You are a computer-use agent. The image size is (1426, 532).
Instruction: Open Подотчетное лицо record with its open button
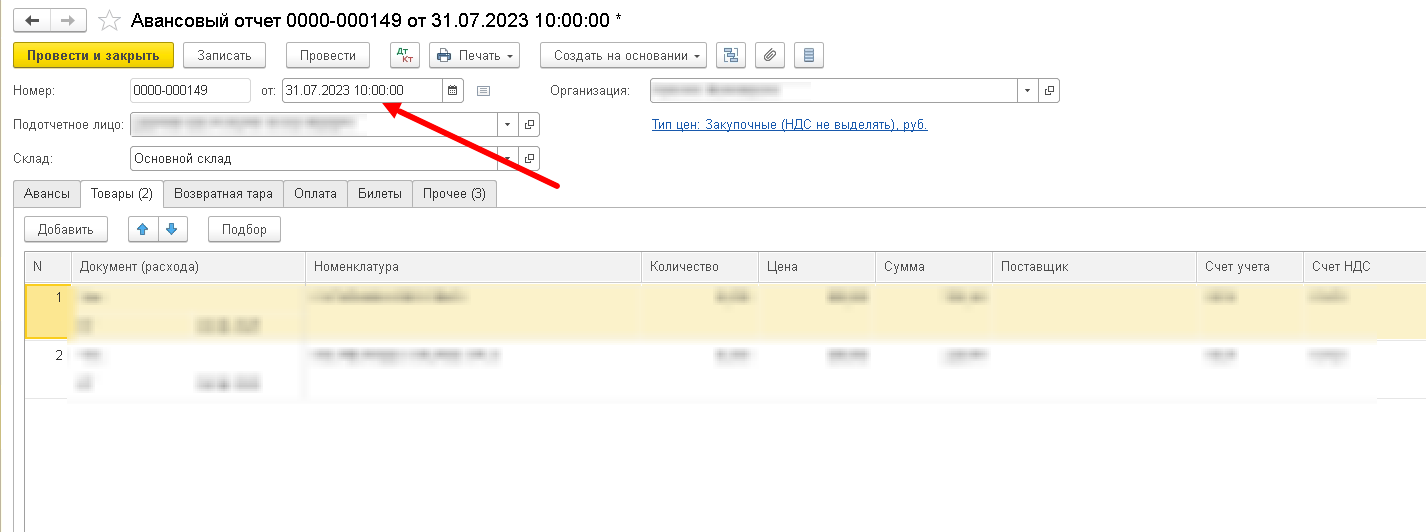pyautogui.click(x=530, y=125)
